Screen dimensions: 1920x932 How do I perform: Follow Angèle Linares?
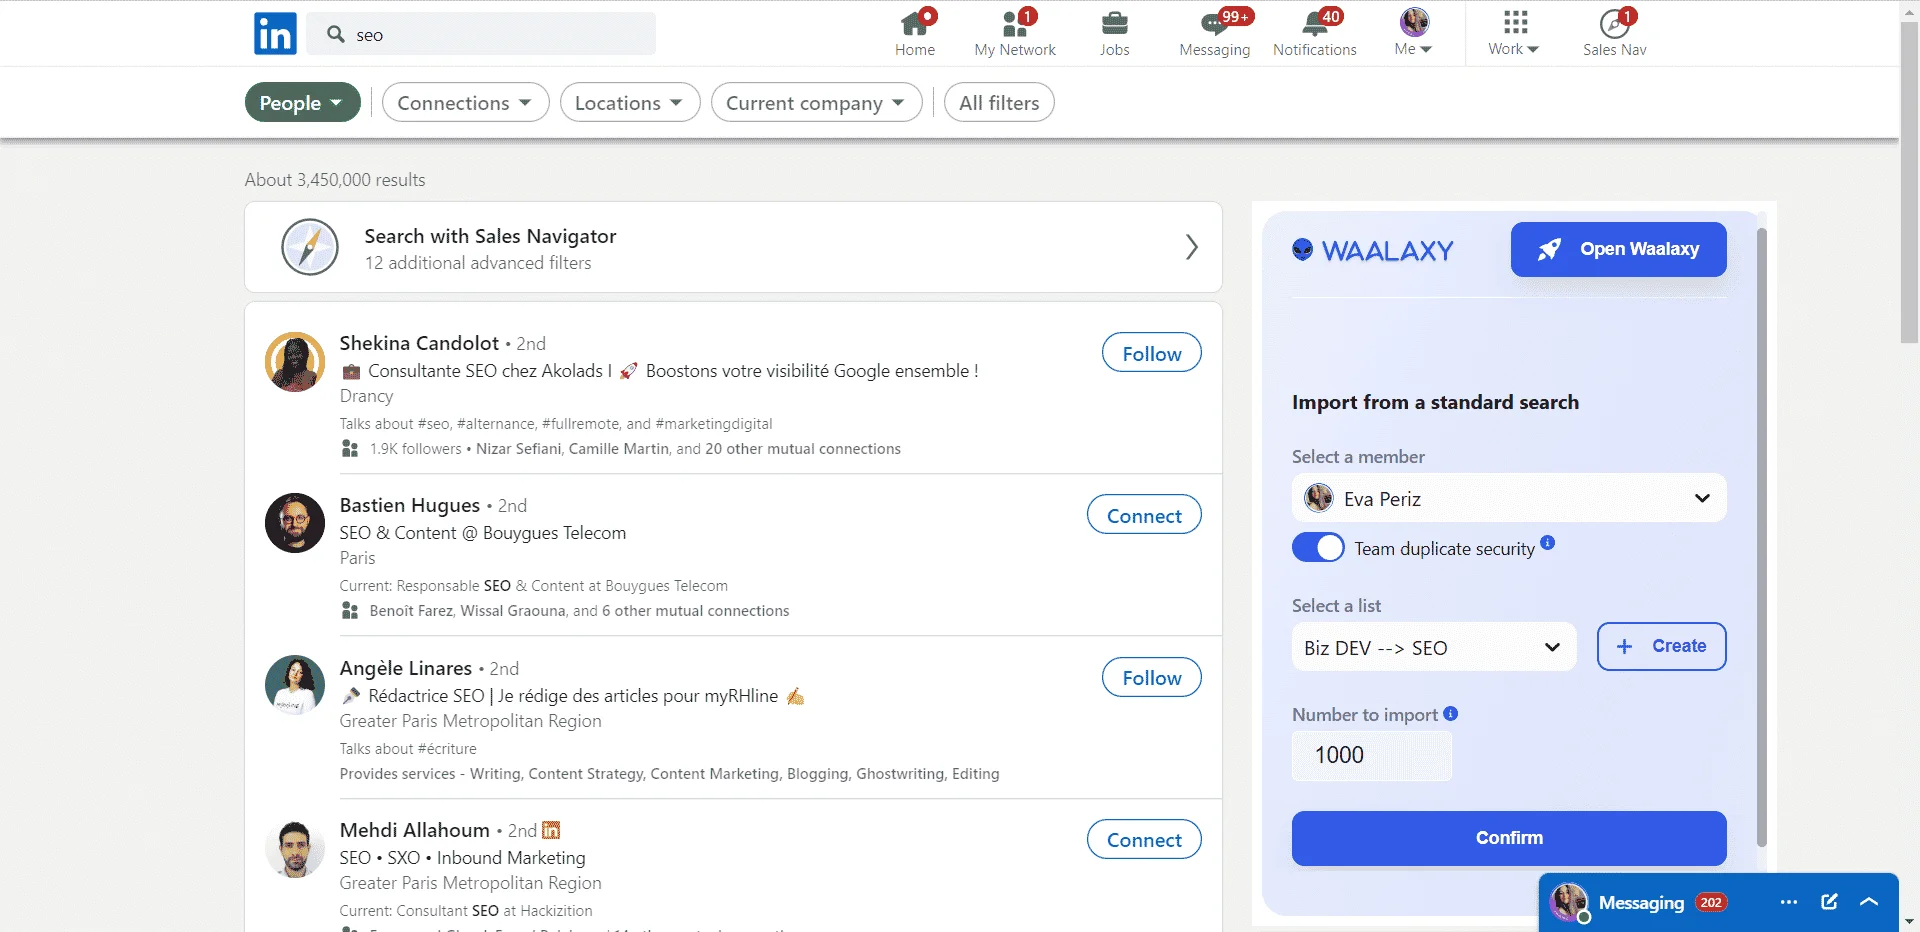(1151, 677)
